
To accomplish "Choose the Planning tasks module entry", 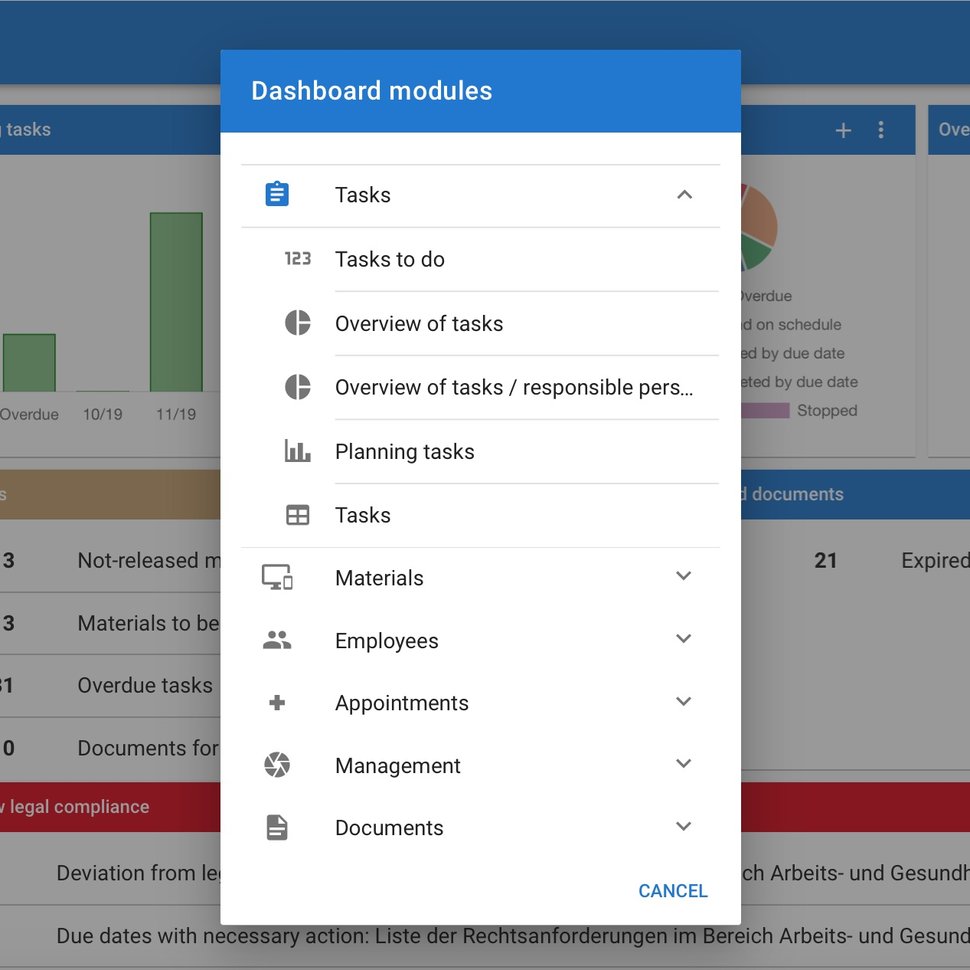I will (x=480, y=452).
